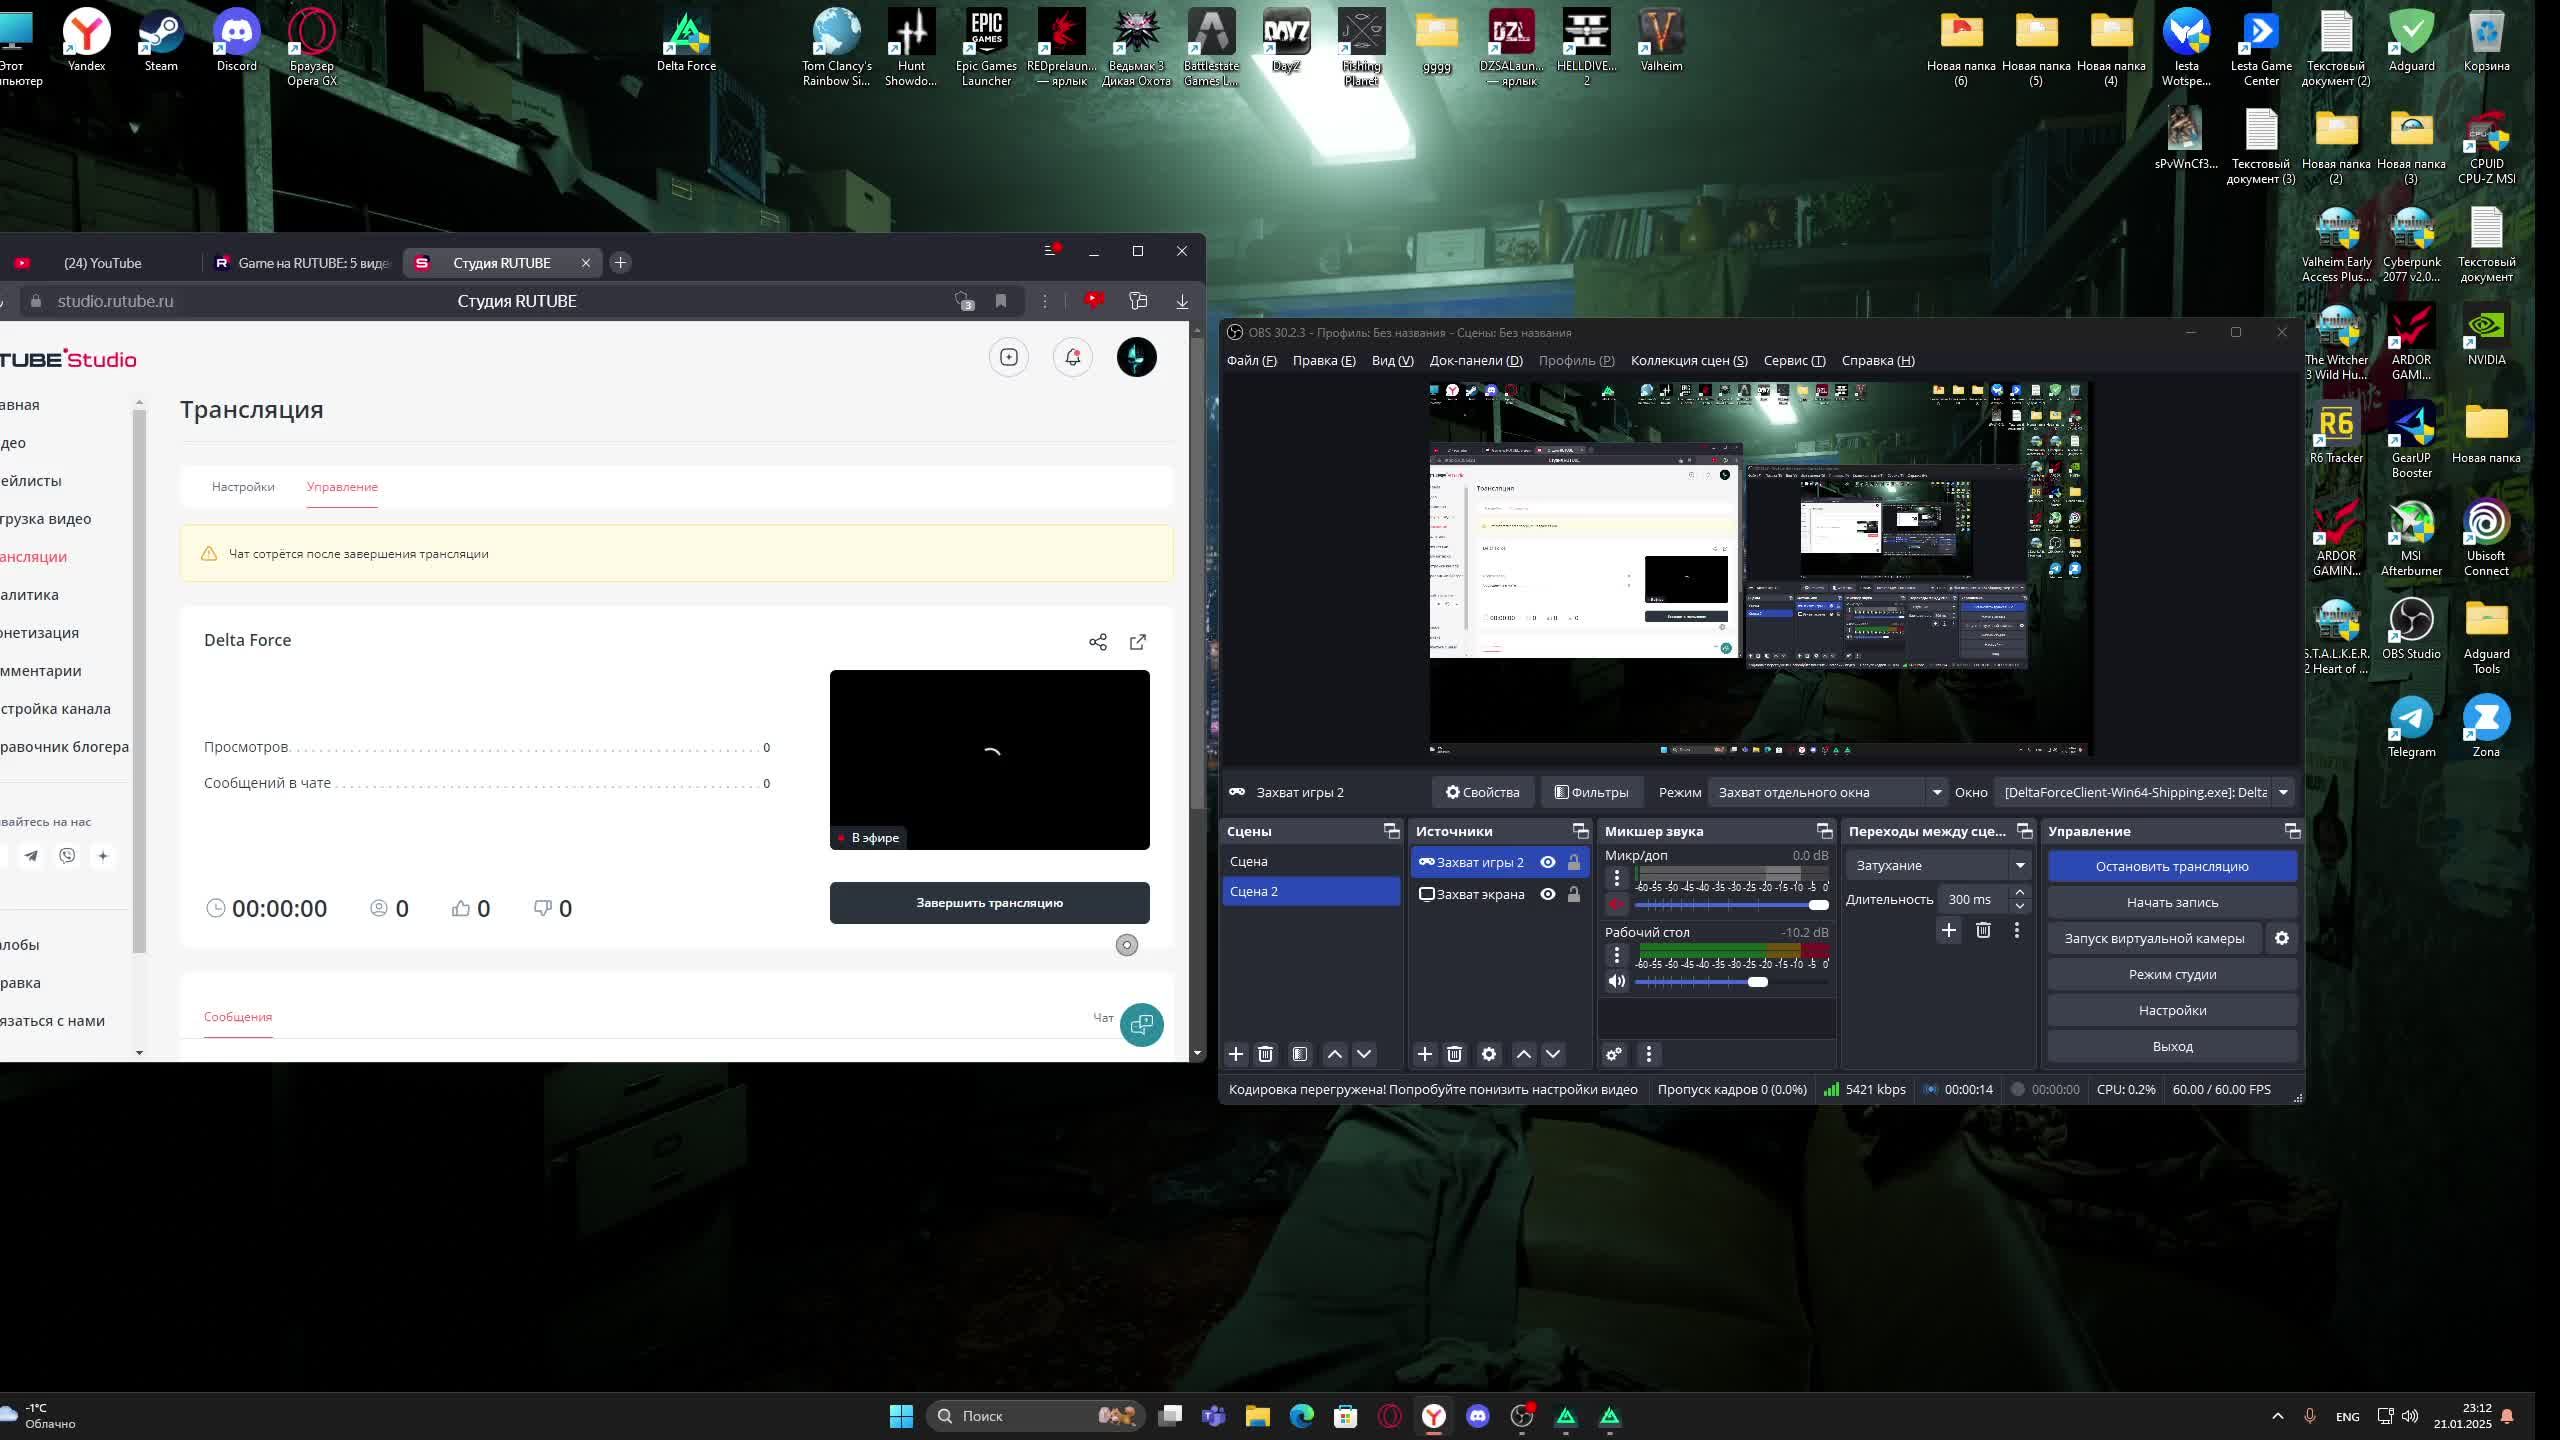Click the 300 ms duration field
2560x1440 pixels.
click(1974, 900)
